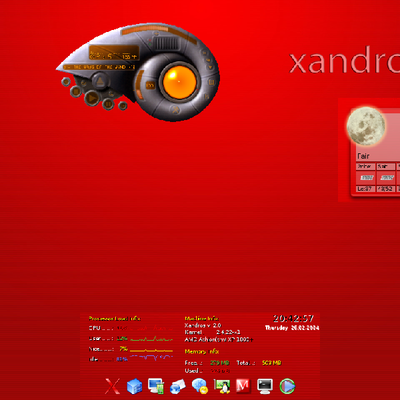Click the AMD Athlon XP processor line
Viewport: 400px width, 400px height.
[219, 340]
